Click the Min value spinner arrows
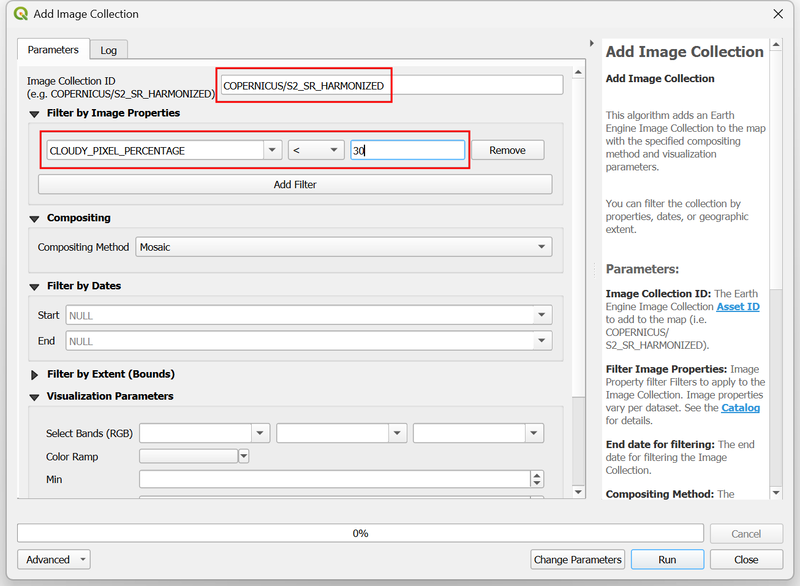This screenshot has height=586, width=800. 538,480
